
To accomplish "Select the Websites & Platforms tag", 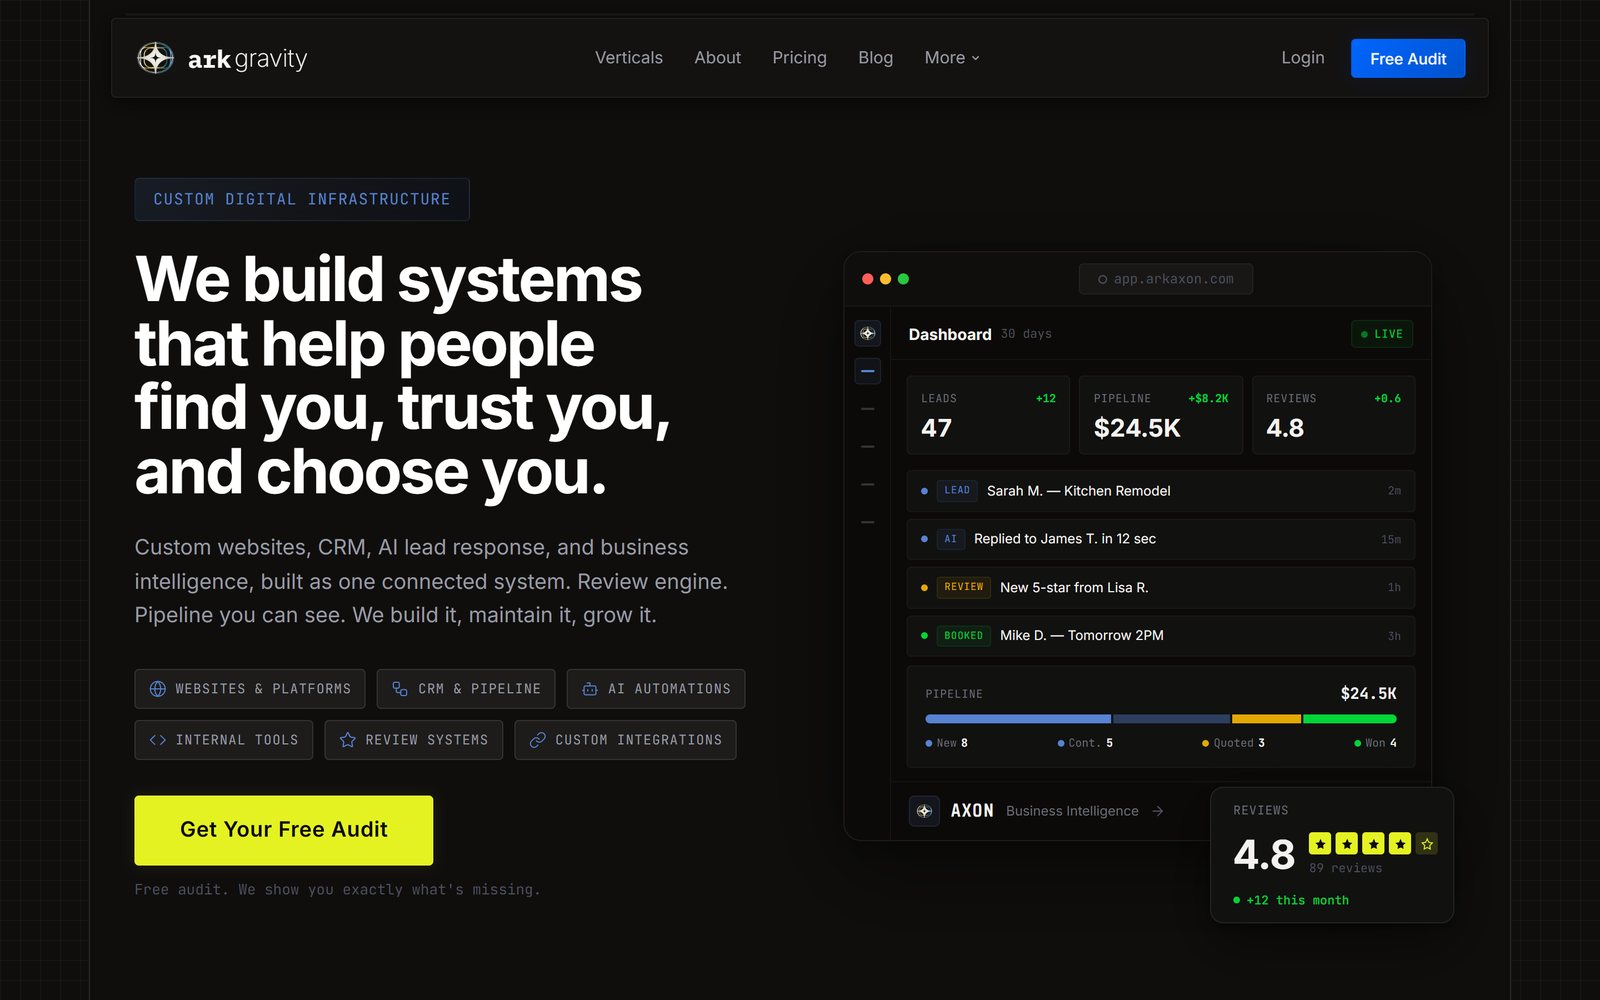I will click(250, 689).
